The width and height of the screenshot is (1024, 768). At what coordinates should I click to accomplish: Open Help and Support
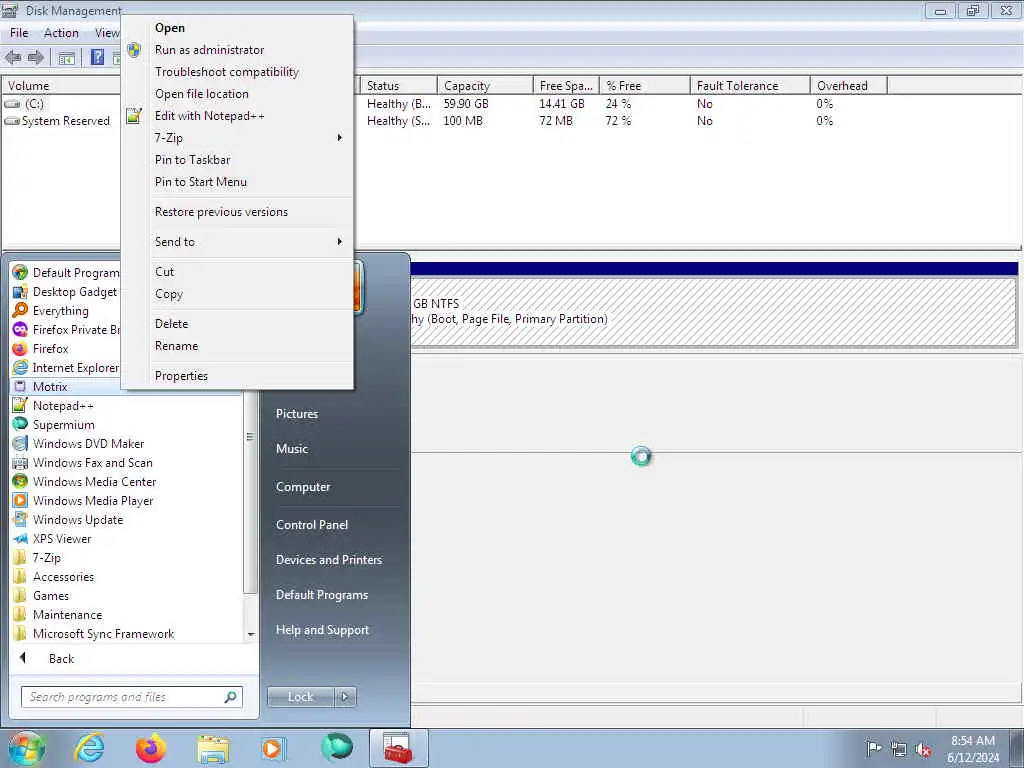click(x=323, y=630)
